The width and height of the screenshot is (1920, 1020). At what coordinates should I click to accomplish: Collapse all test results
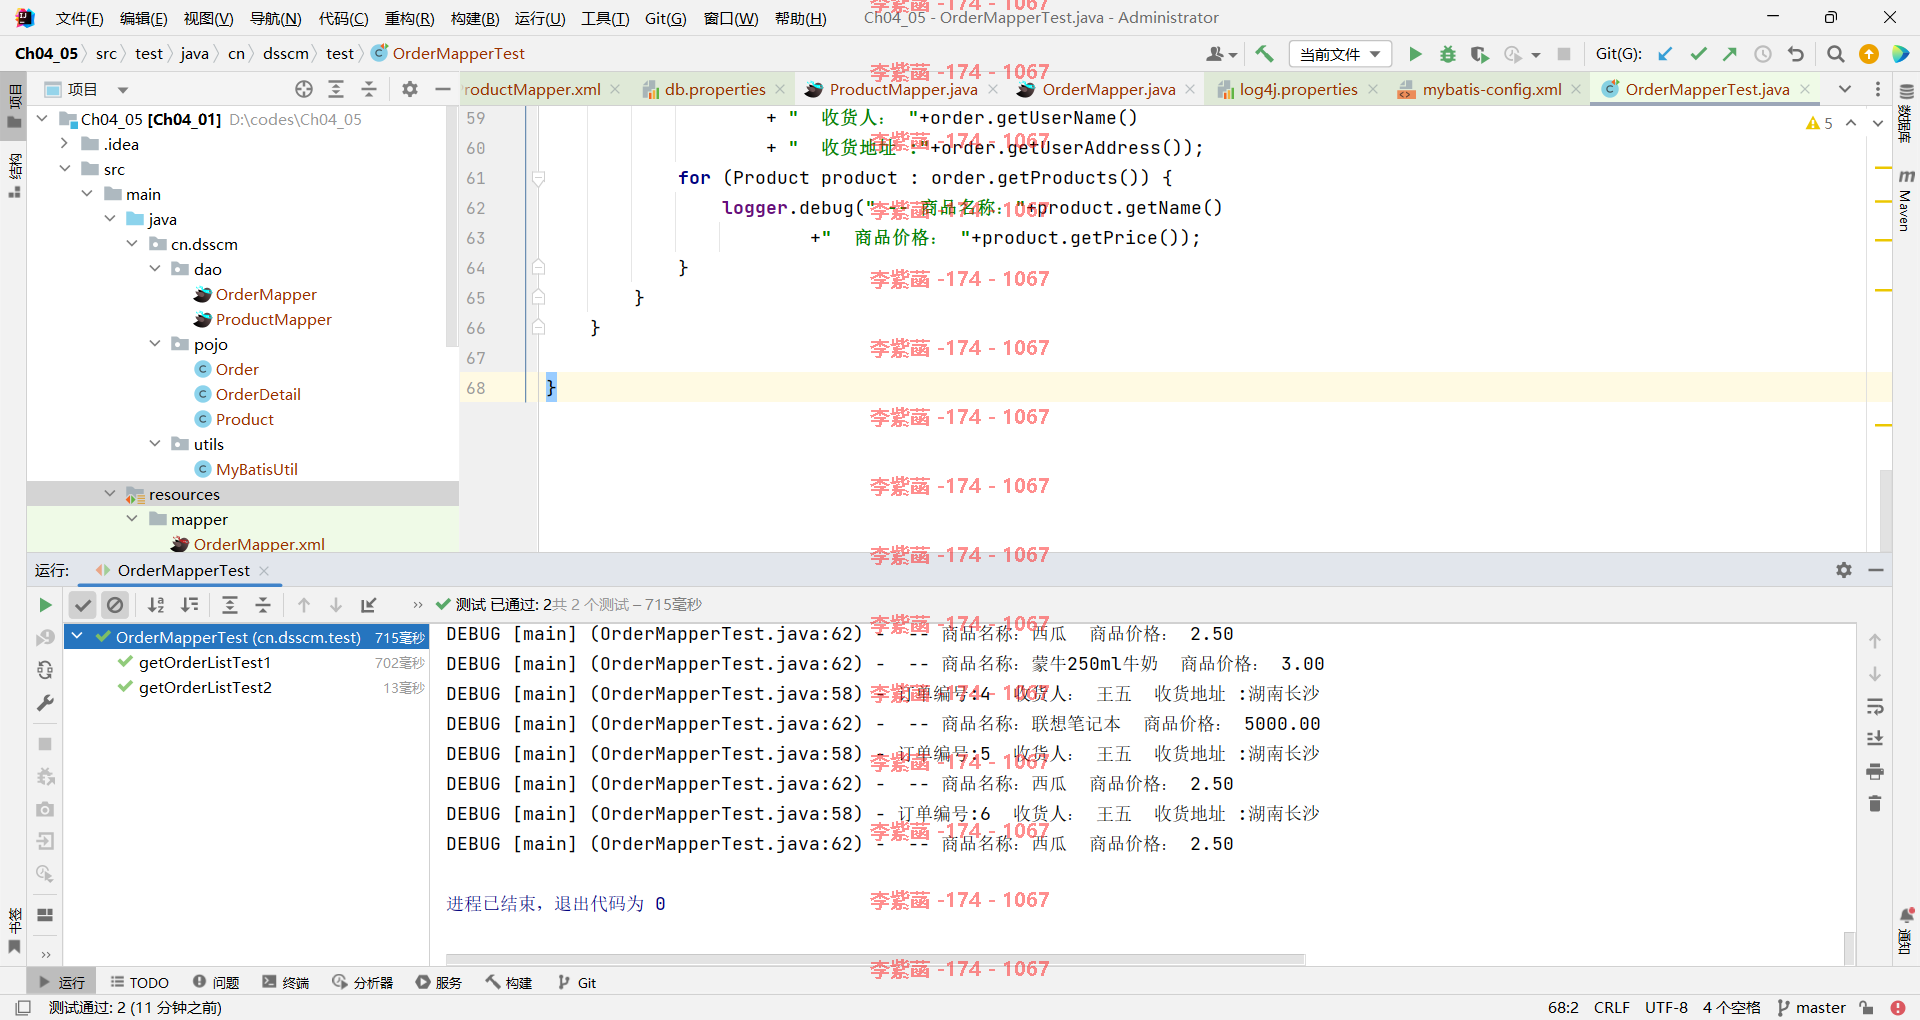[263, 605]
